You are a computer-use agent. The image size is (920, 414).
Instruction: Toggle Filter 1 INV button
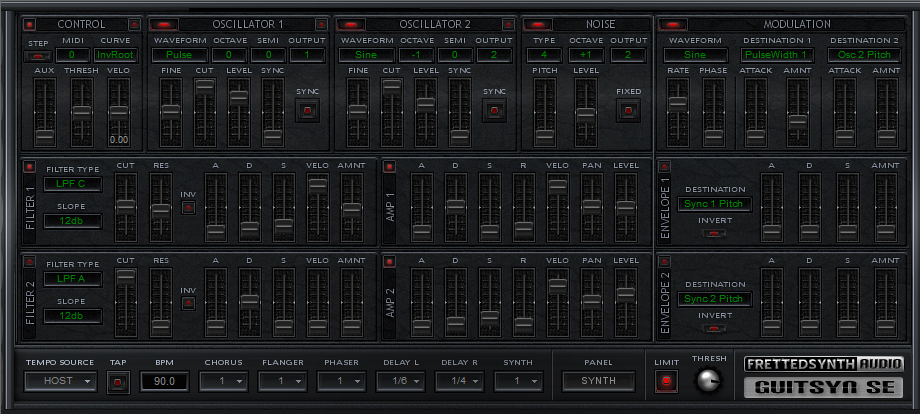tap(188, 207)
